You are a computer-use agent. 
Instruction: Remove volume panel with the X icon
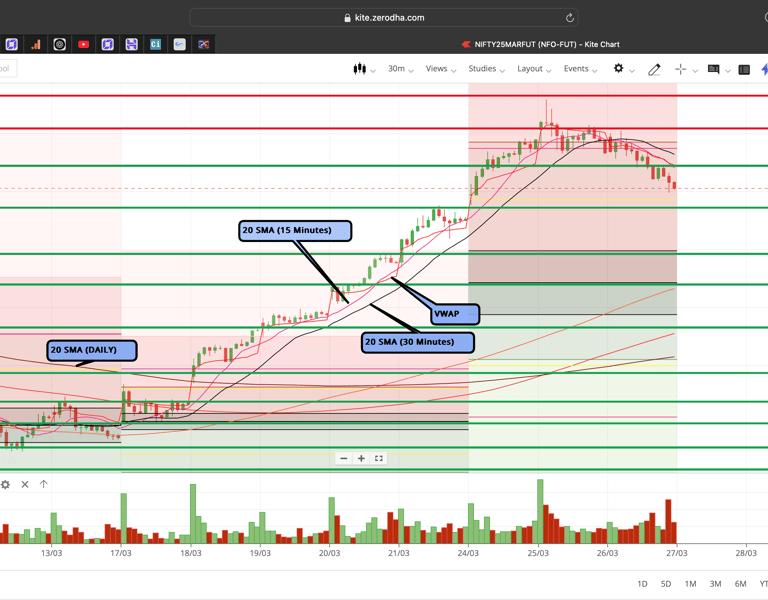(25, 484)
